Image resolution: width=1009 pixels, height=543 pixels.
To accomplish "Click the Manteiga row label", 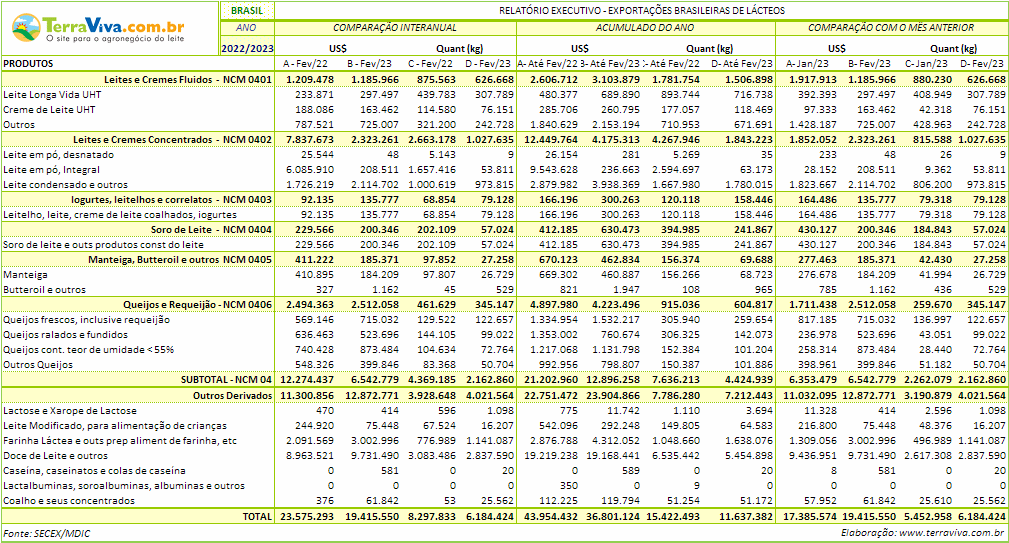I will click(25, 275).
